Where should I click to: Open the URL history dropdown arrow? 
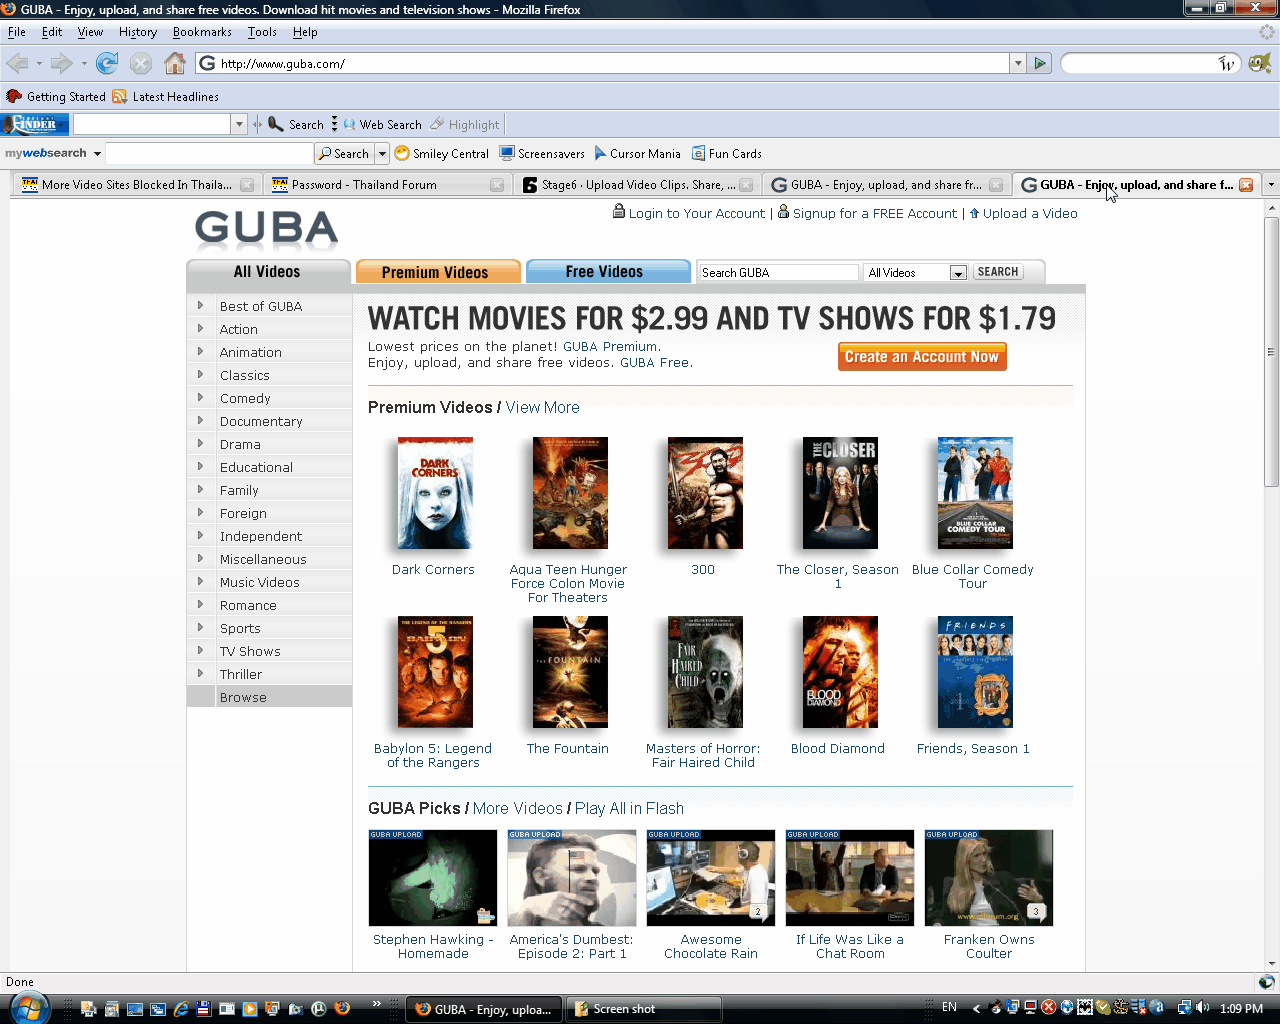coord(1018,63)
